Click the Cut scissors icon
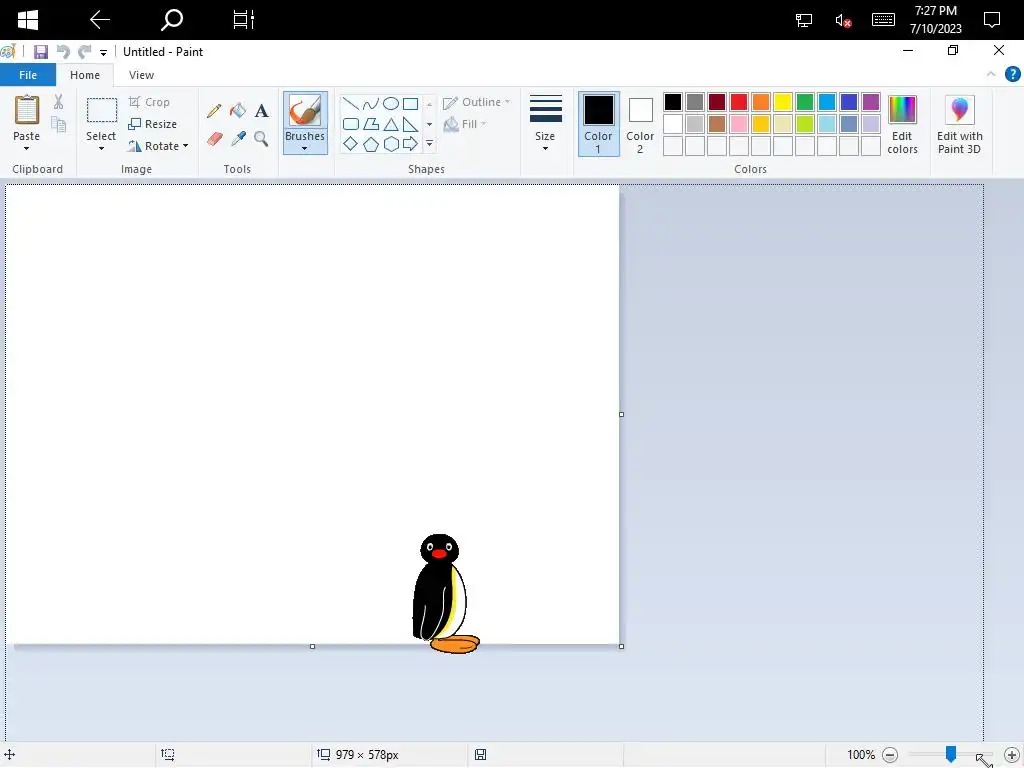The image size is (1024, 768). coord(58,101)
